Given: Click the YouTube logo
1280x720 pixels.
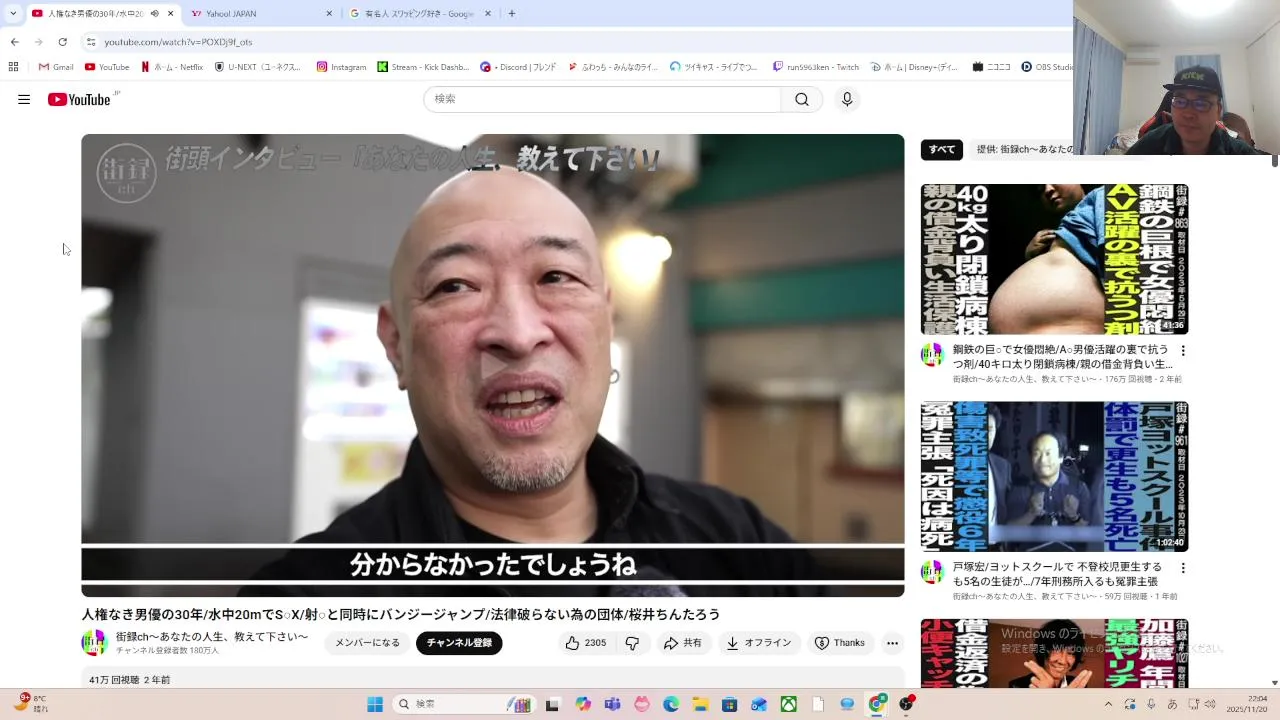Looking at the screenshot, I should (79, 99).
